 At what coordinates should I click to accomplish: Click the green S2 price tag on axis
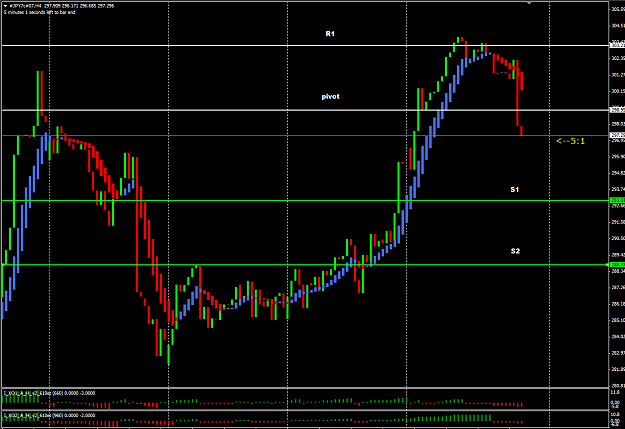617,265
